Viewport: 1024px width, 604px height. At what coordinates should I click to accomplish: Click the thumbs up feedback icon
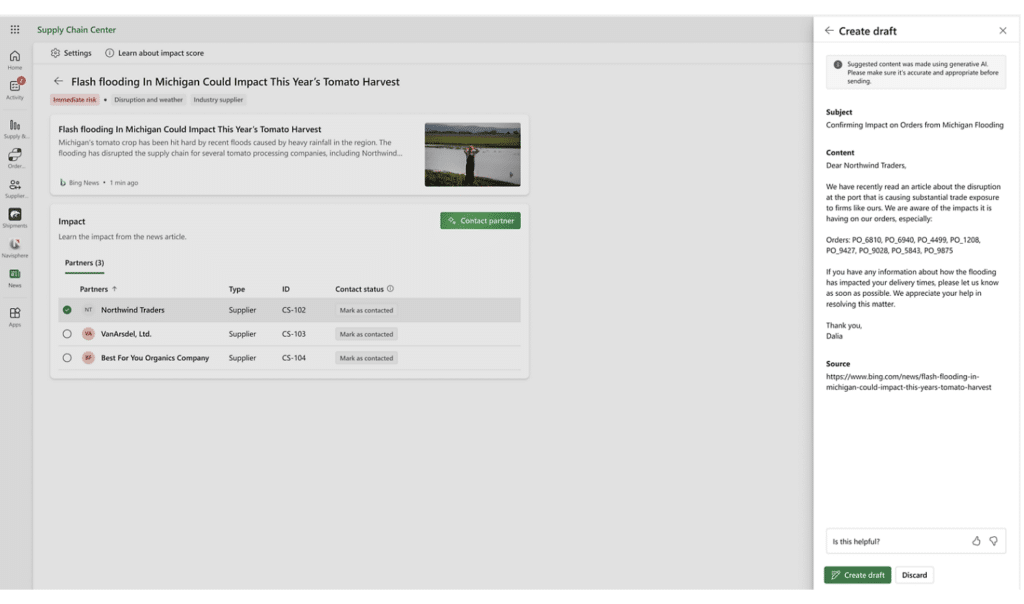(x=976, y=541)
